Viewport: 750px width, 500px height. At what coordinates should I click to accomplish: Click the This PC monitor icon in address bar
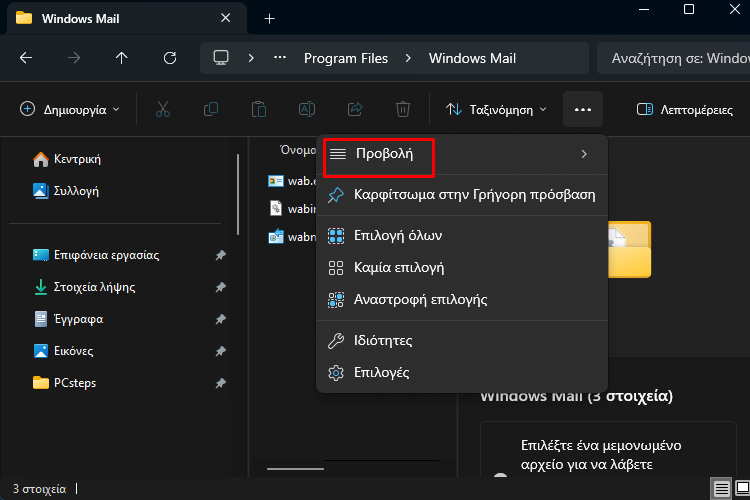[x=221, y=58]
